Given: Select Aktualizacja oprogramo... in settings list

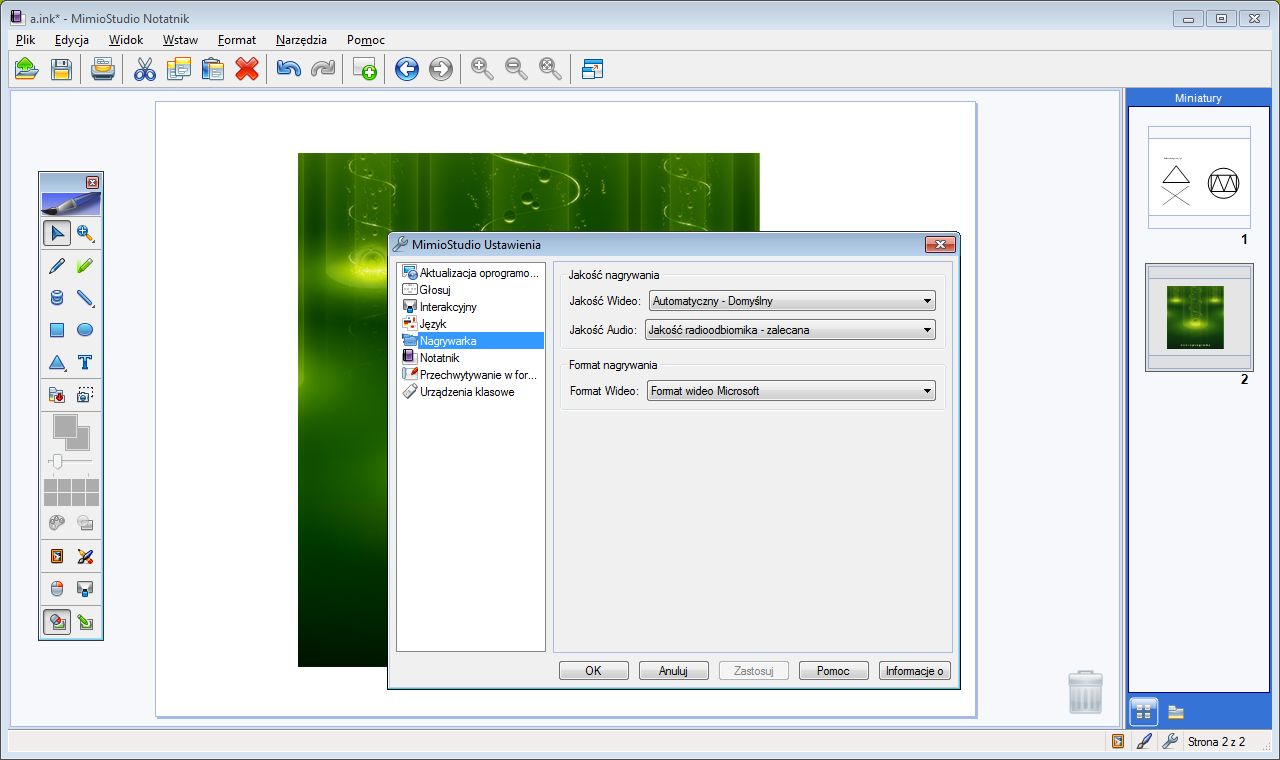Looking at the screenshot, I should (x=471, y=272).
